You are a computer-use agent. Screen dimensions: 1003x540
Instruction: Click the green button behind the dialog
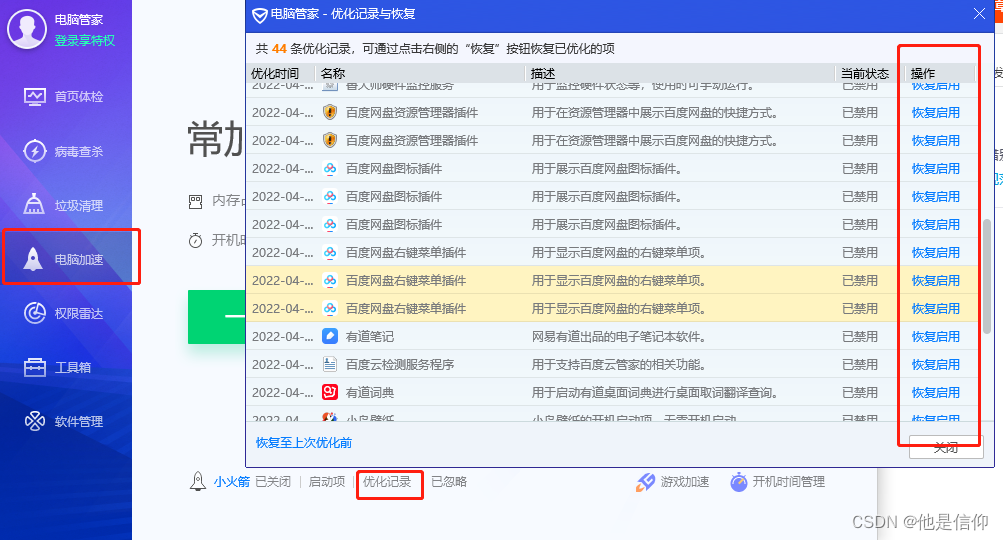tap(217, 317)
